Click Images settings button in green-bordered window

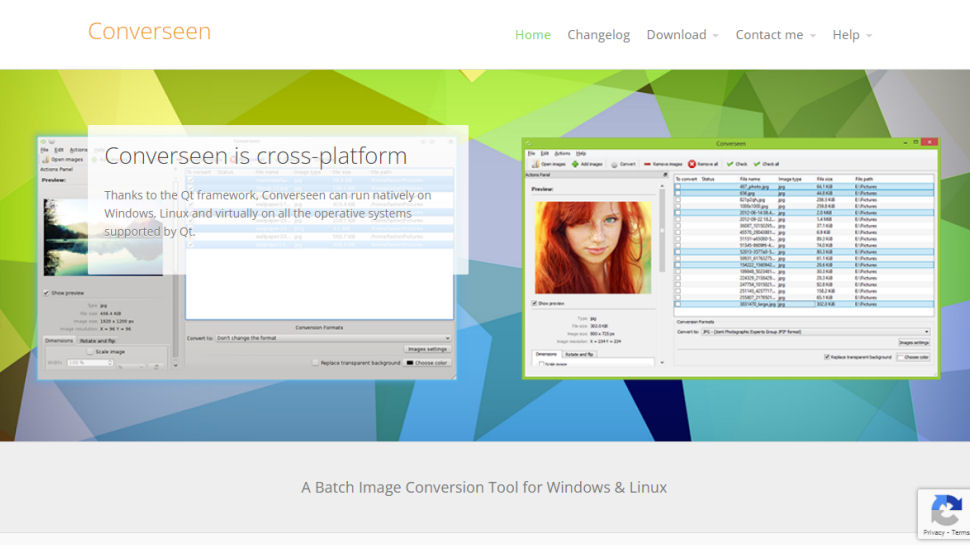coord(914,343)
